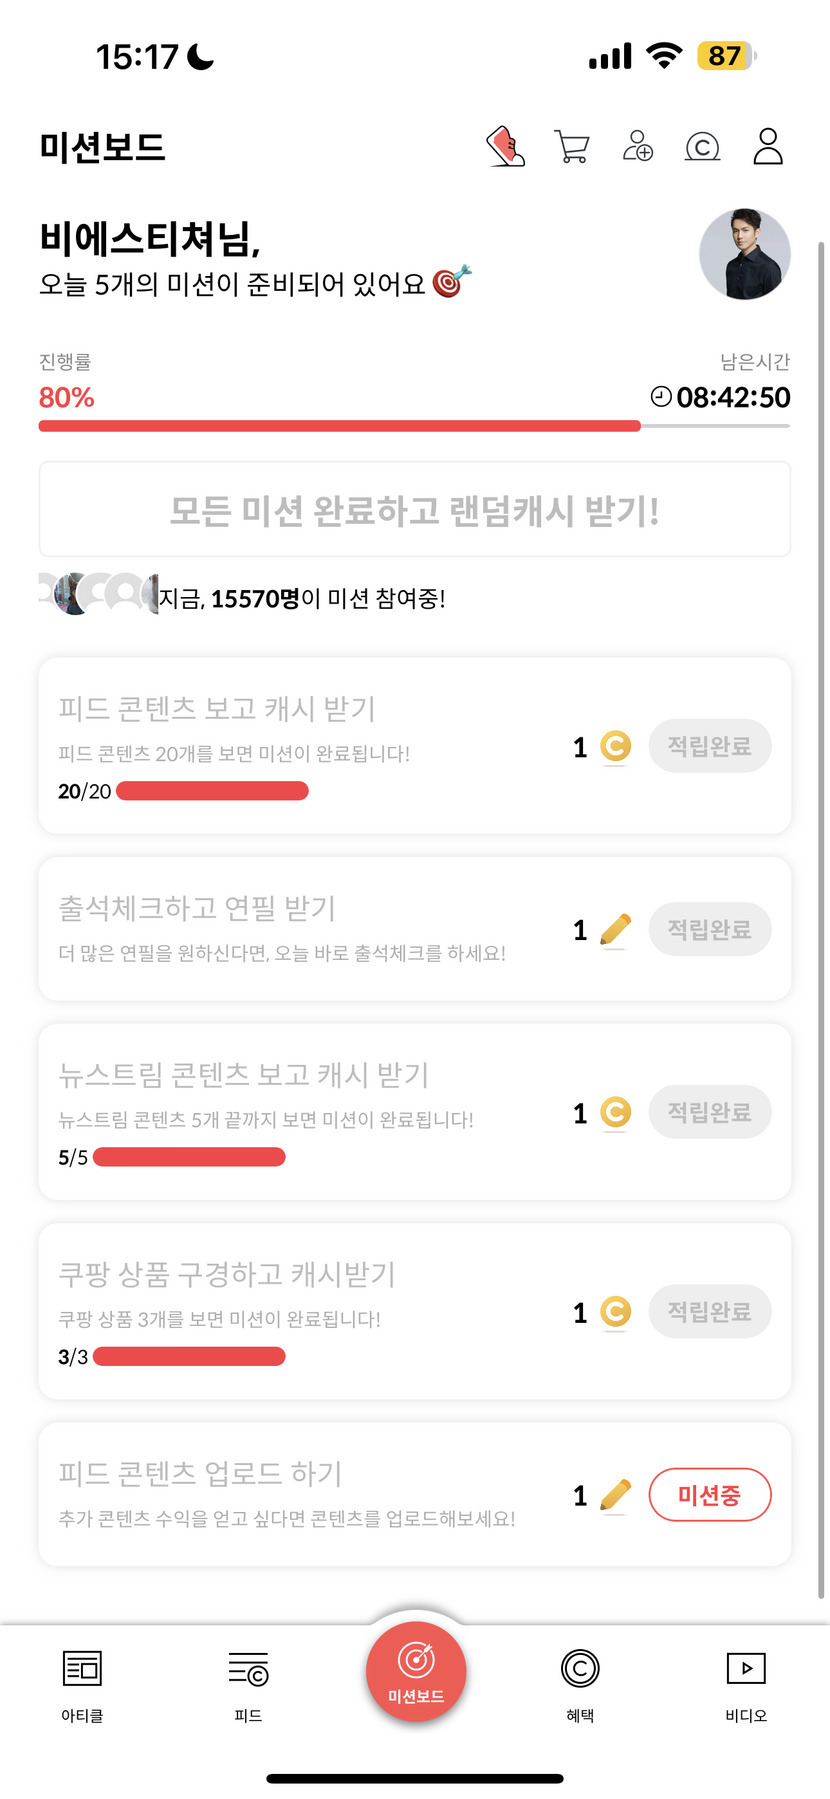830x1799 pixels.
Task: Open my profile icon
Action: (768, 146)
